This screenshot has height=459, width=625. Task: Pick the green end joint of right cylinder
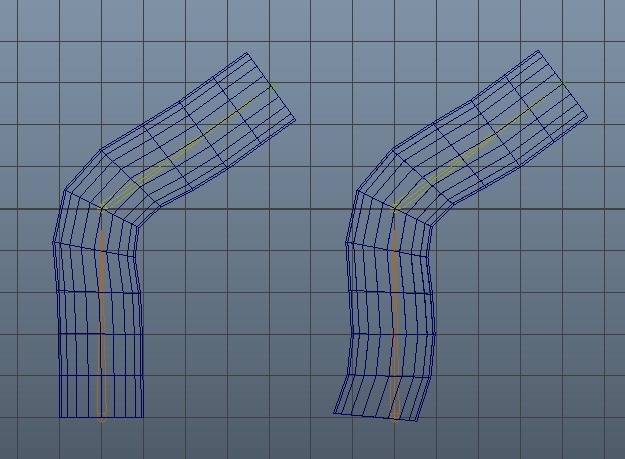(x=564, y=83)
